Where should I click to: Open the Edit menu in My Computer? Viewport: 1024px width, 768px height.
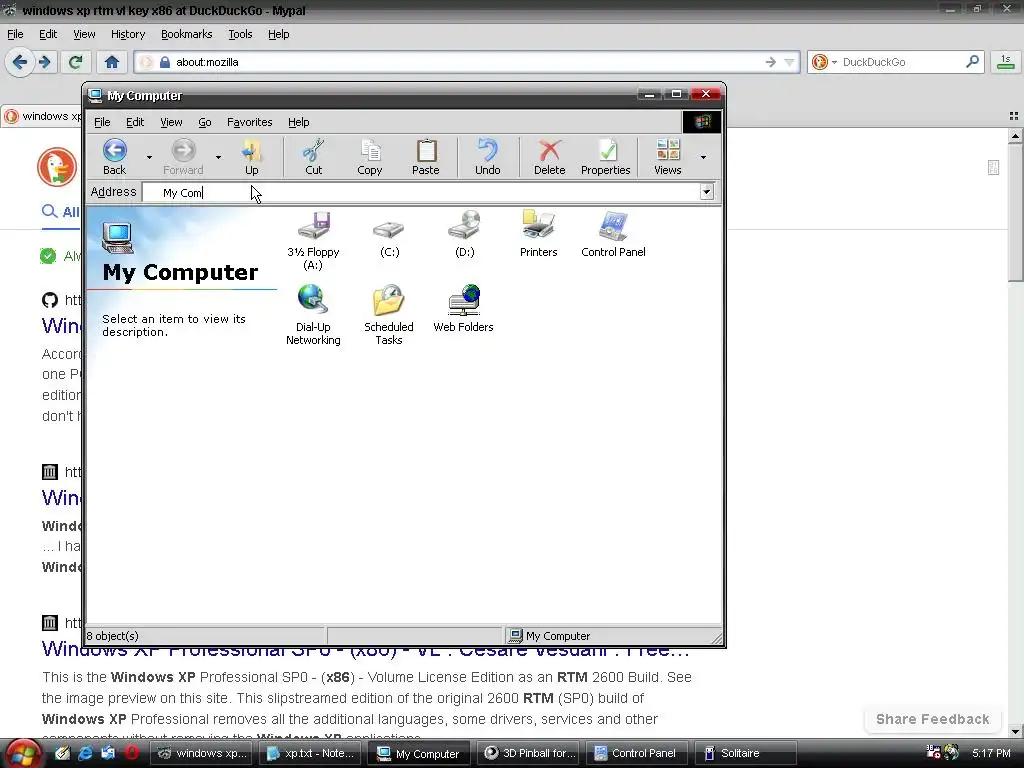click(x=135, y=122)
